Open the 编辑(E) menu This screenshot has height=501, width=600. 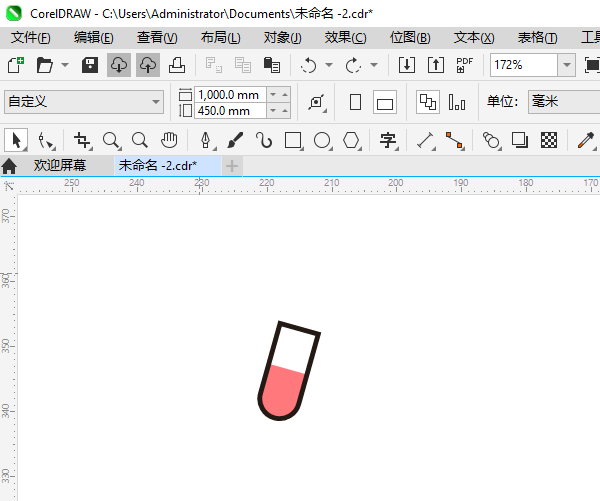pyautogui.click(x=94, y=38)
